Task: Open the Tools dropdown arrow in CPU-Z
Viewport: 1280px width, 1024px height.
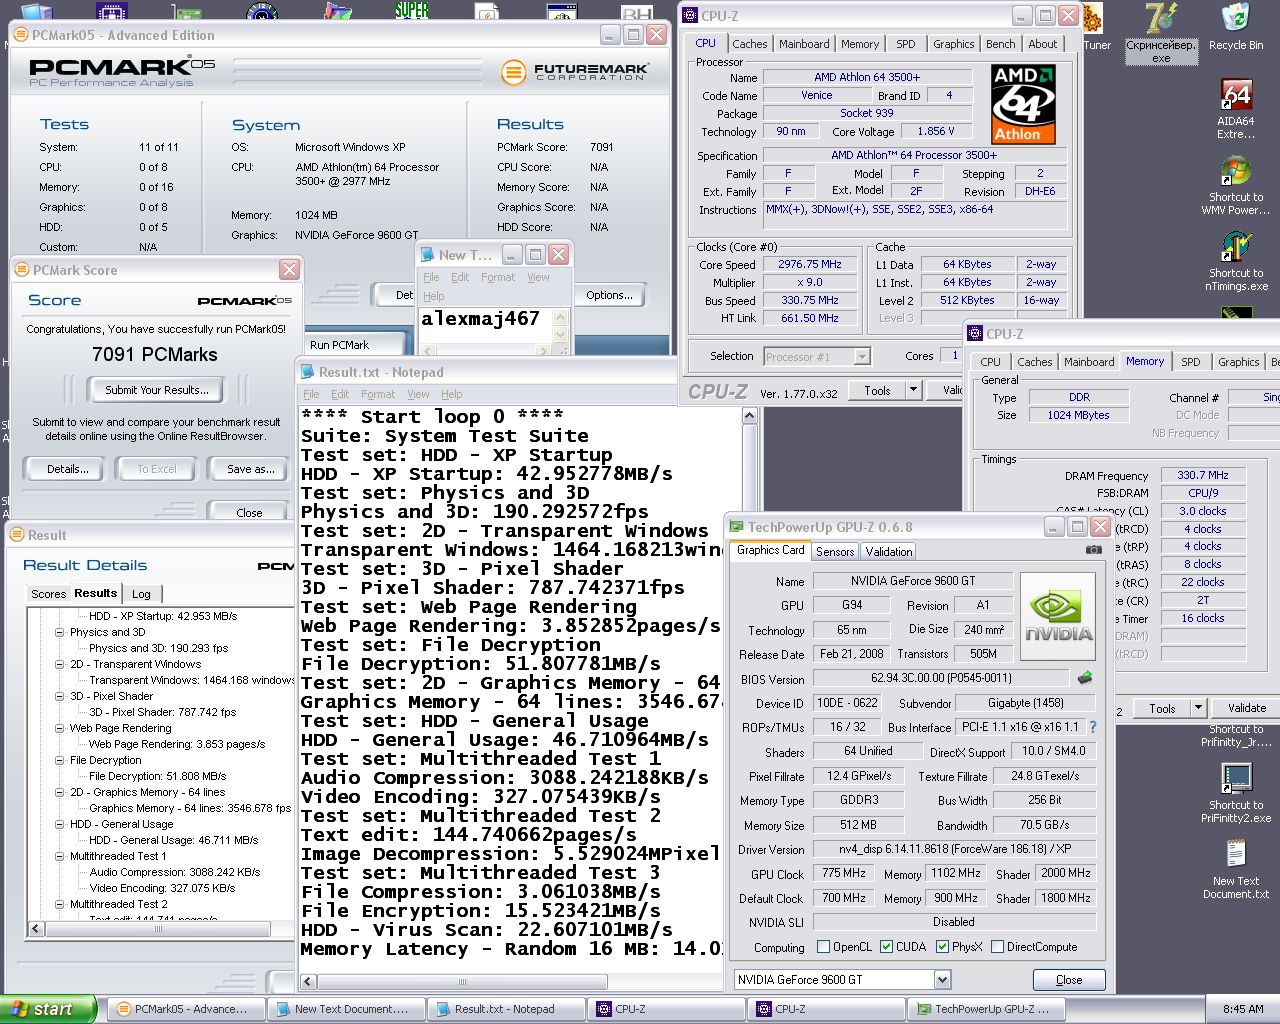Action: (912, 390)
